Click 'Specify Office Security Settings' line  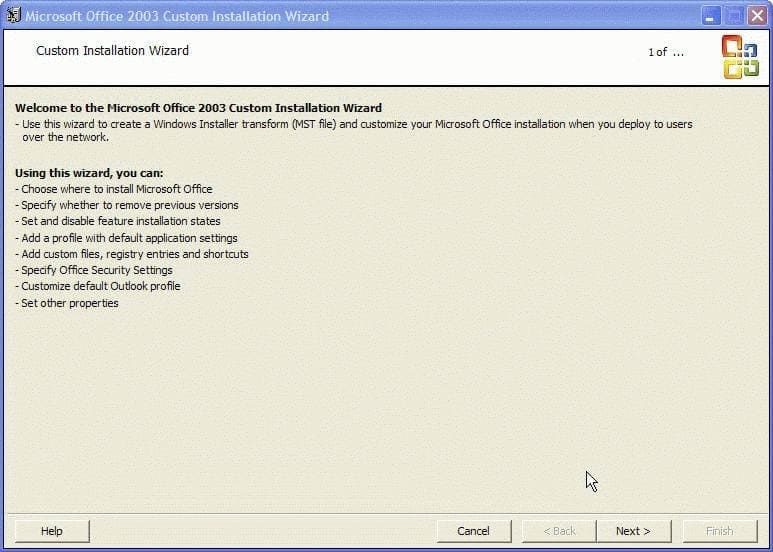tap(94, 270)
